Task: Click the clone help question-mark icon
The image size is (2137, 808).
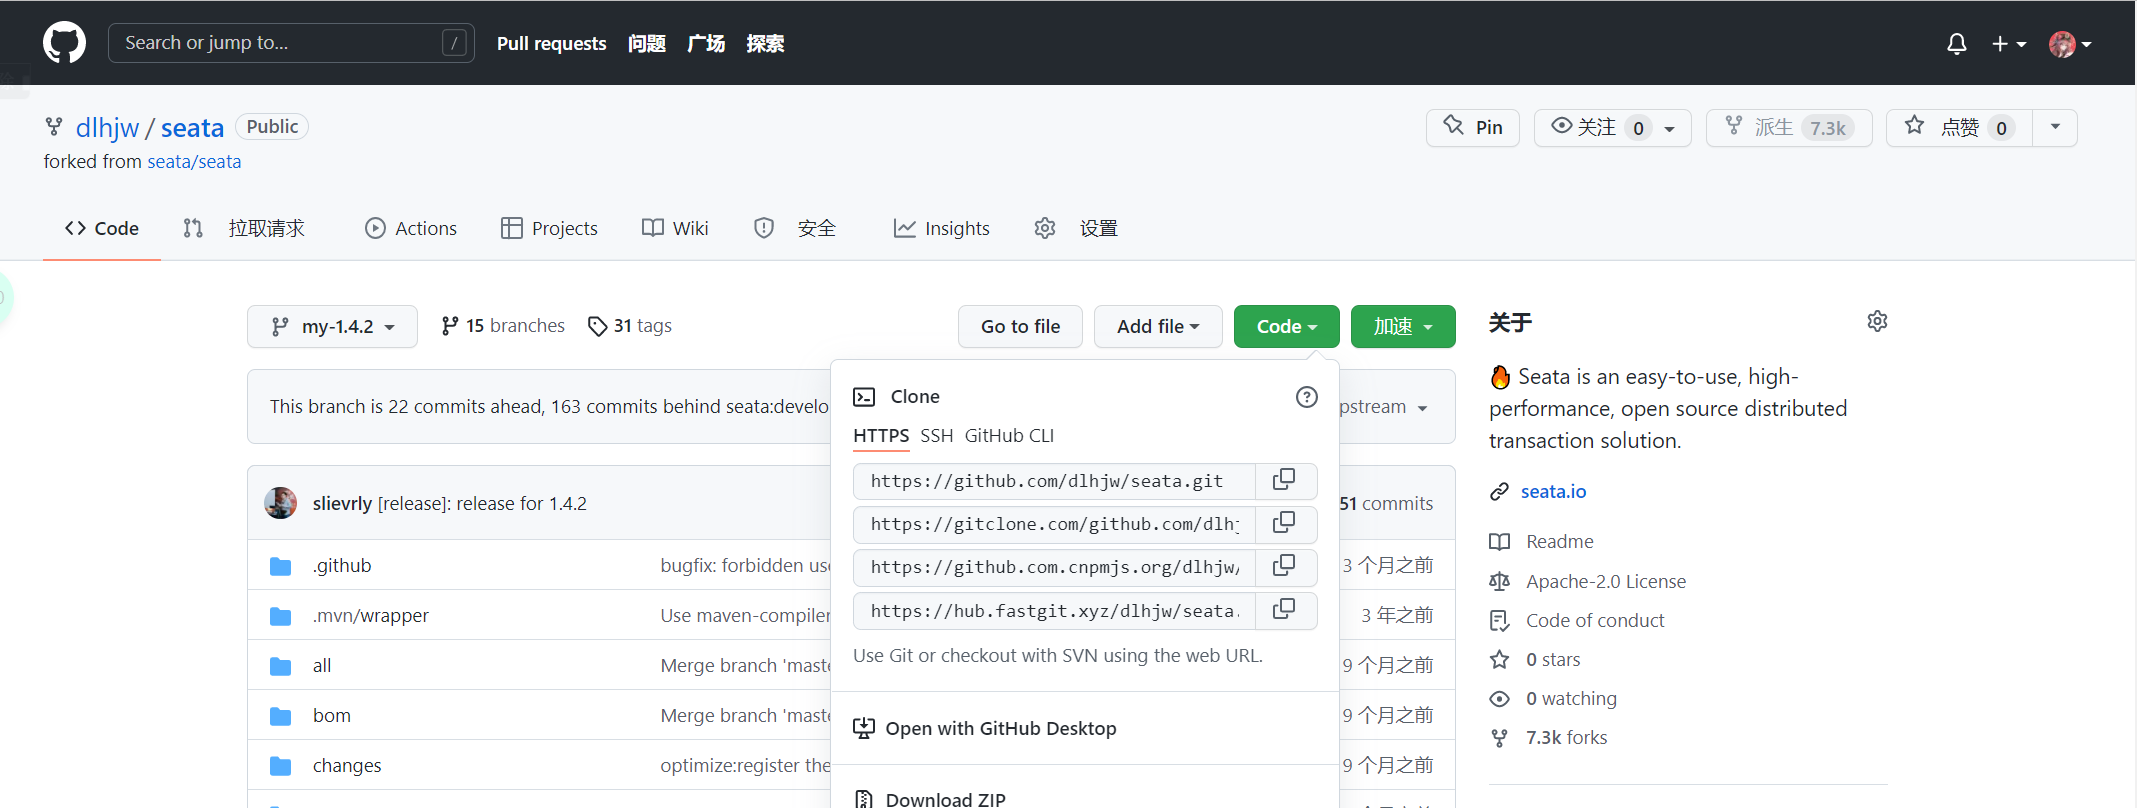Action: point(1306,397)
